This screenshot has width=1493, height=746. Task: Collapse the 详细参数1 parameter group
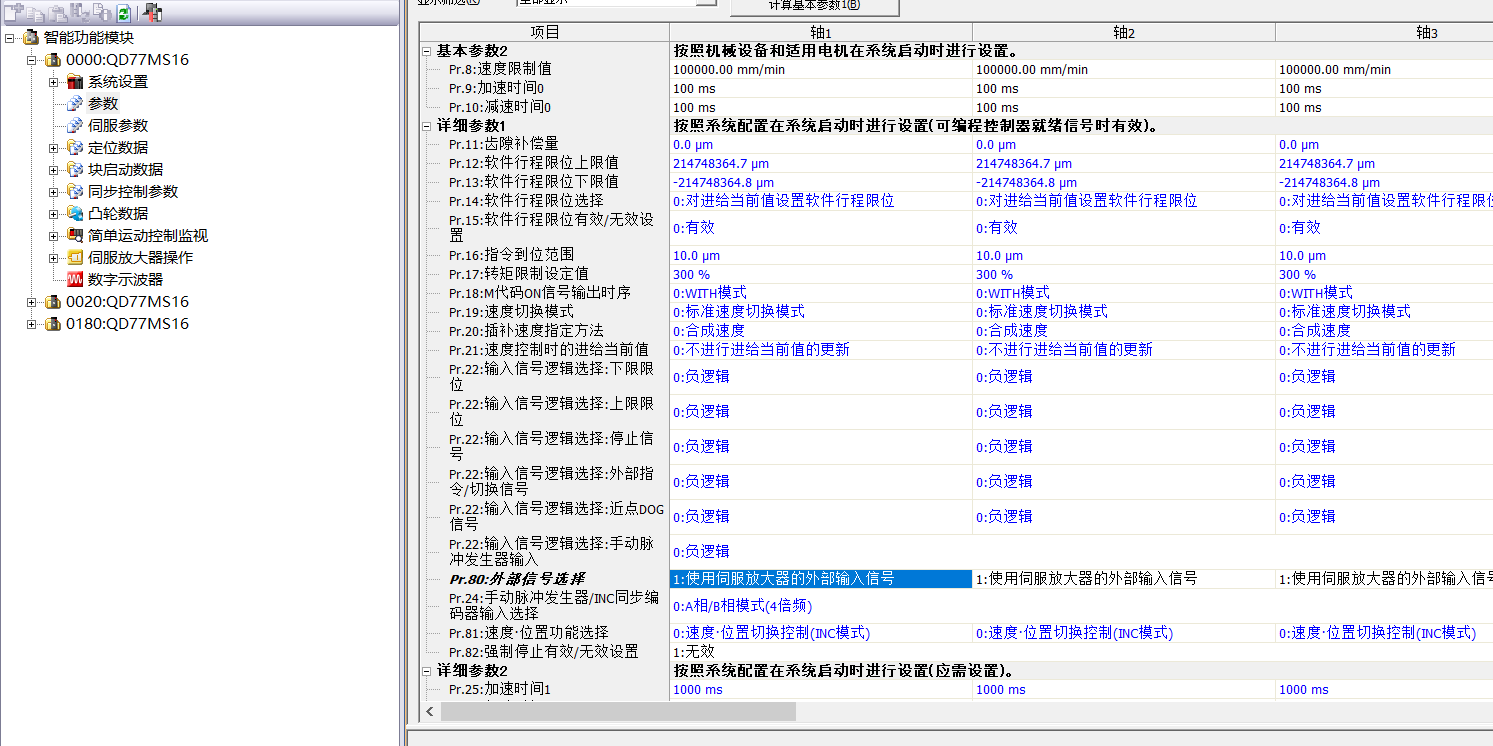tap(427, 126)
